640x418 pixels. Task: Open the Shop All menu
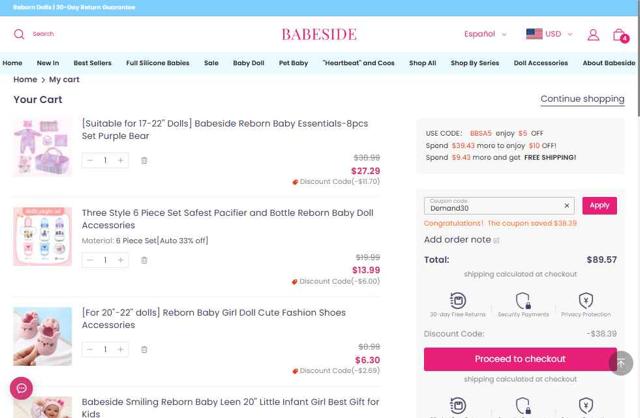(422, 63)
